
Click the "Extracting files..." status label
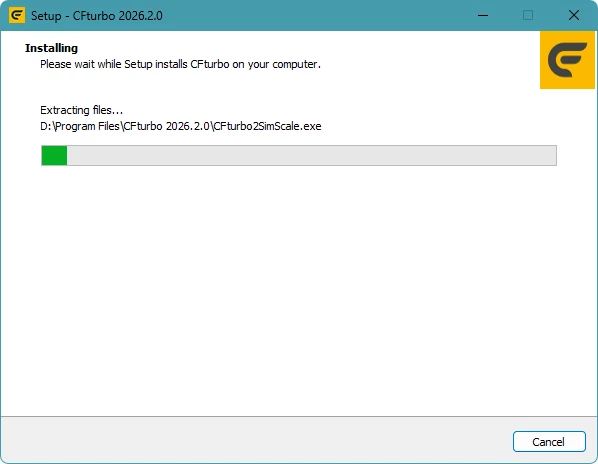(82, 110)
